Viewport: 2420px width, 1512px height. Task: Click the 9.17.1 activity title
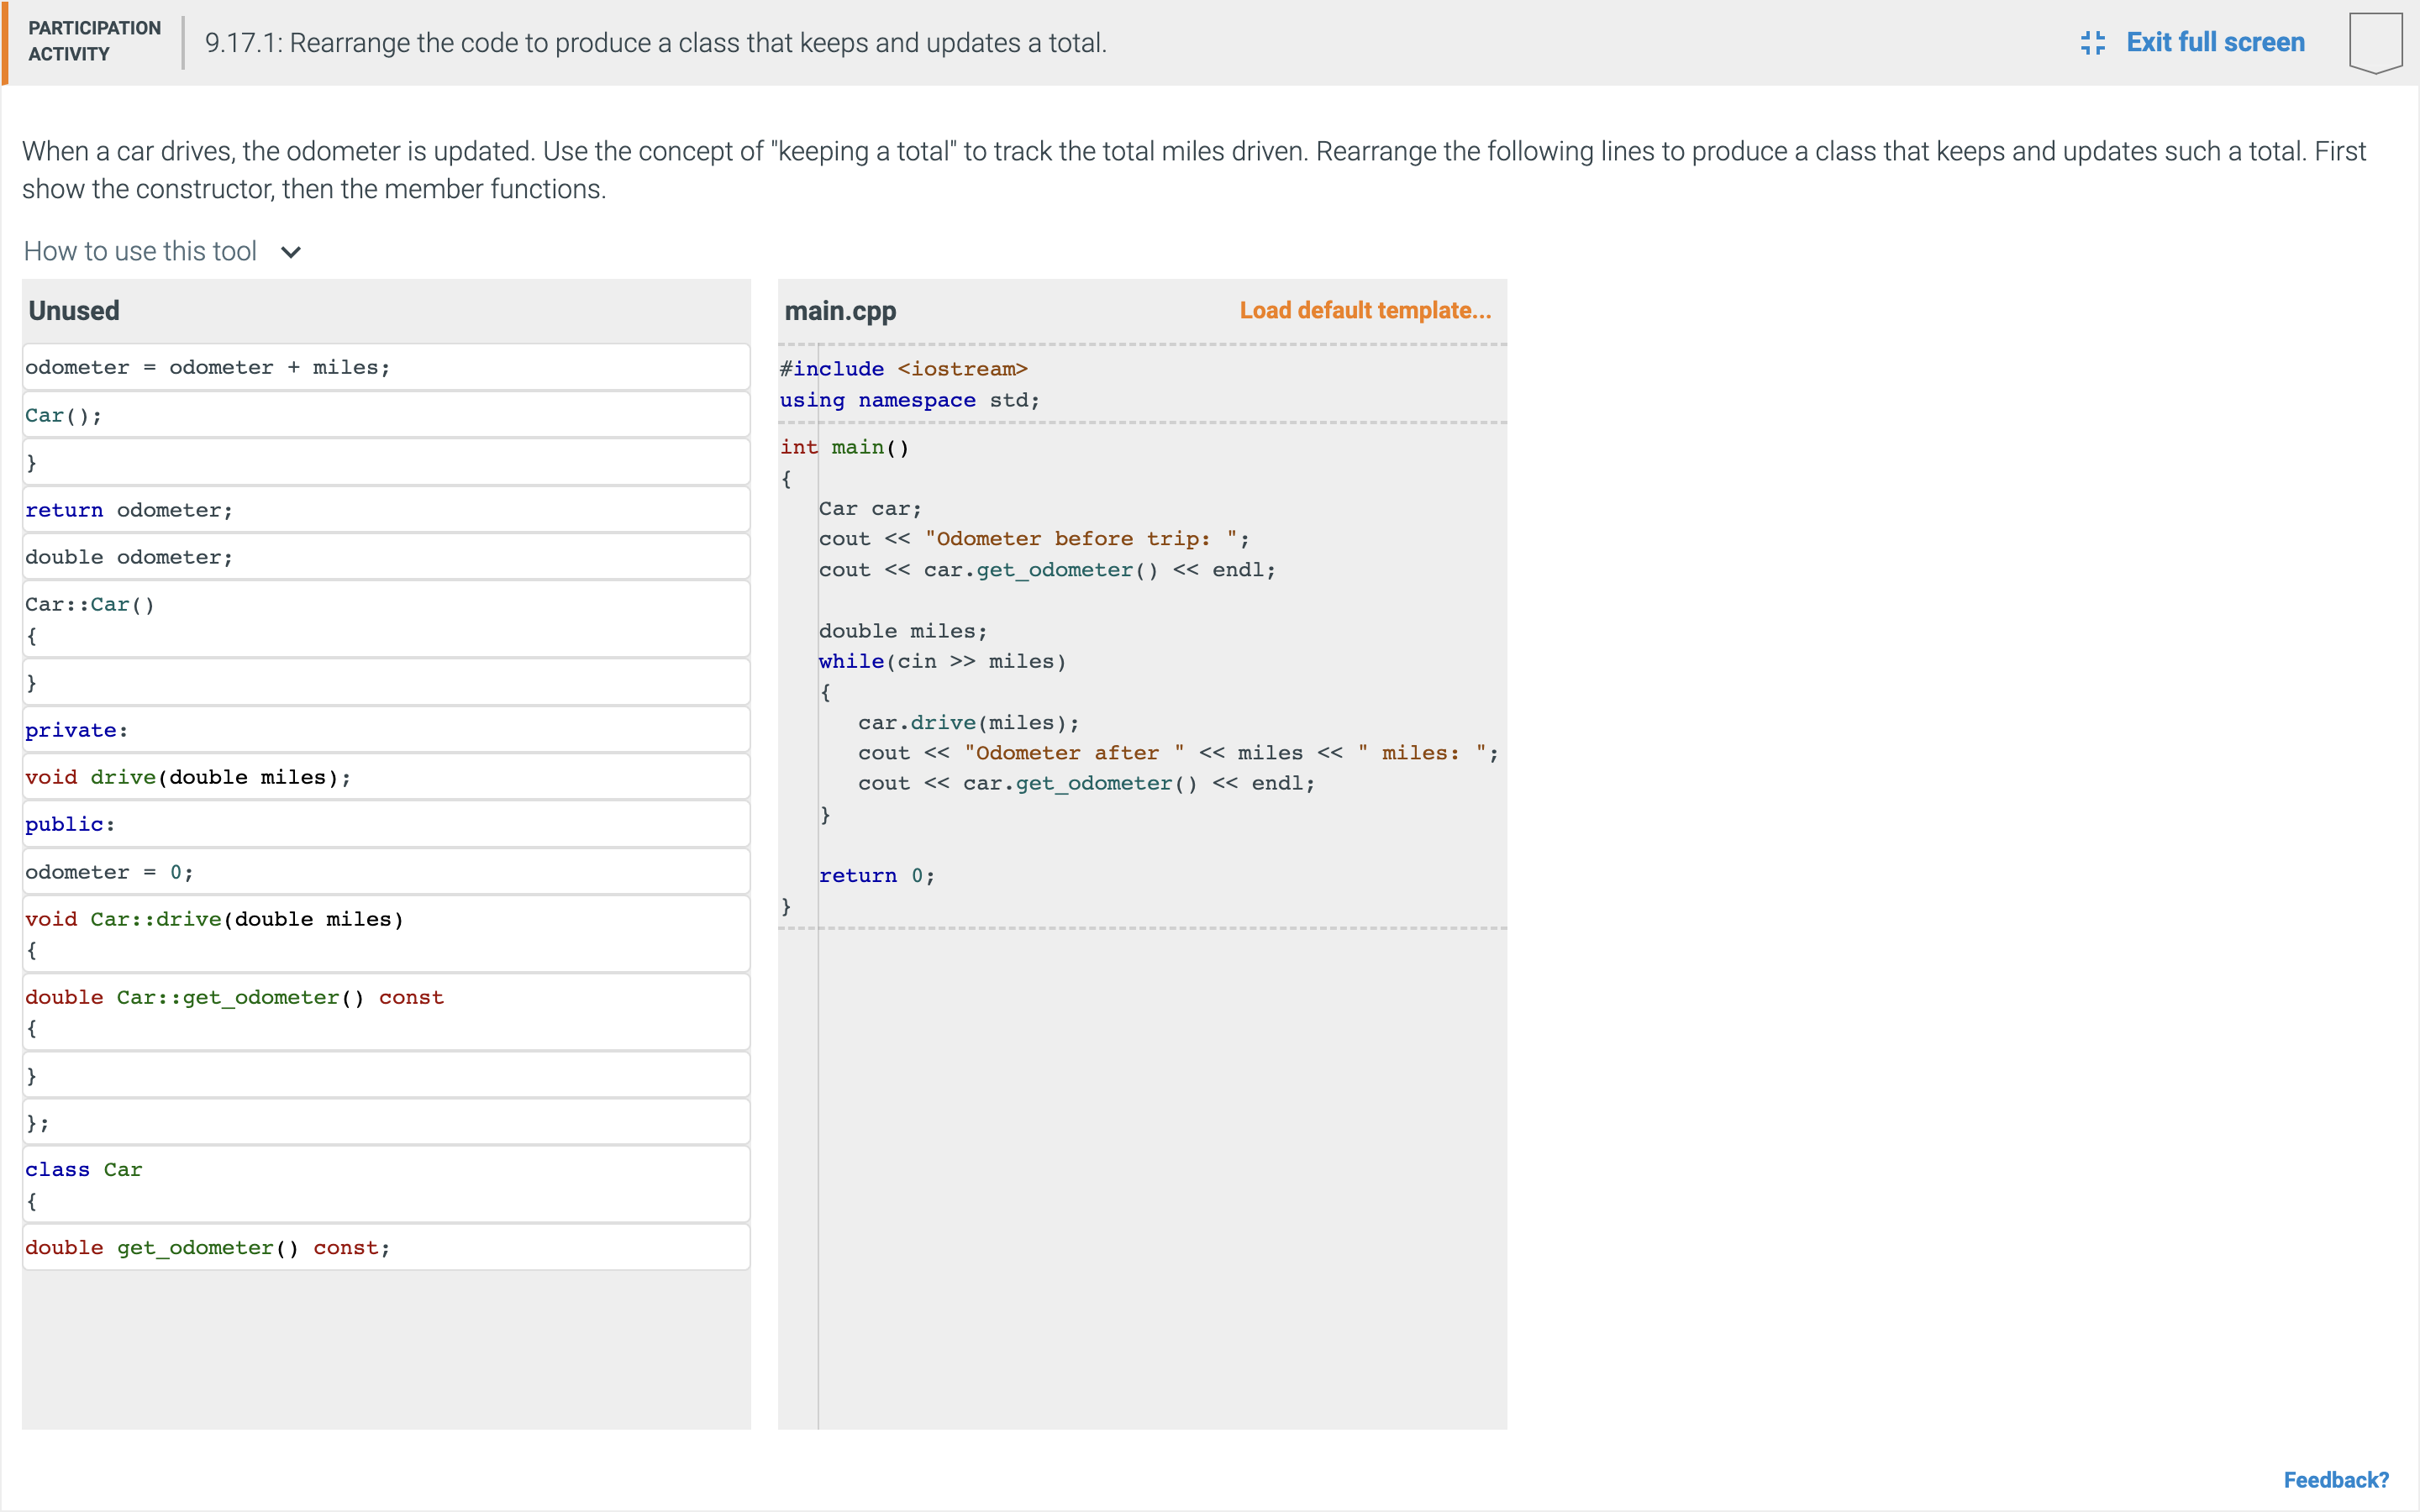tap(656, 43)
